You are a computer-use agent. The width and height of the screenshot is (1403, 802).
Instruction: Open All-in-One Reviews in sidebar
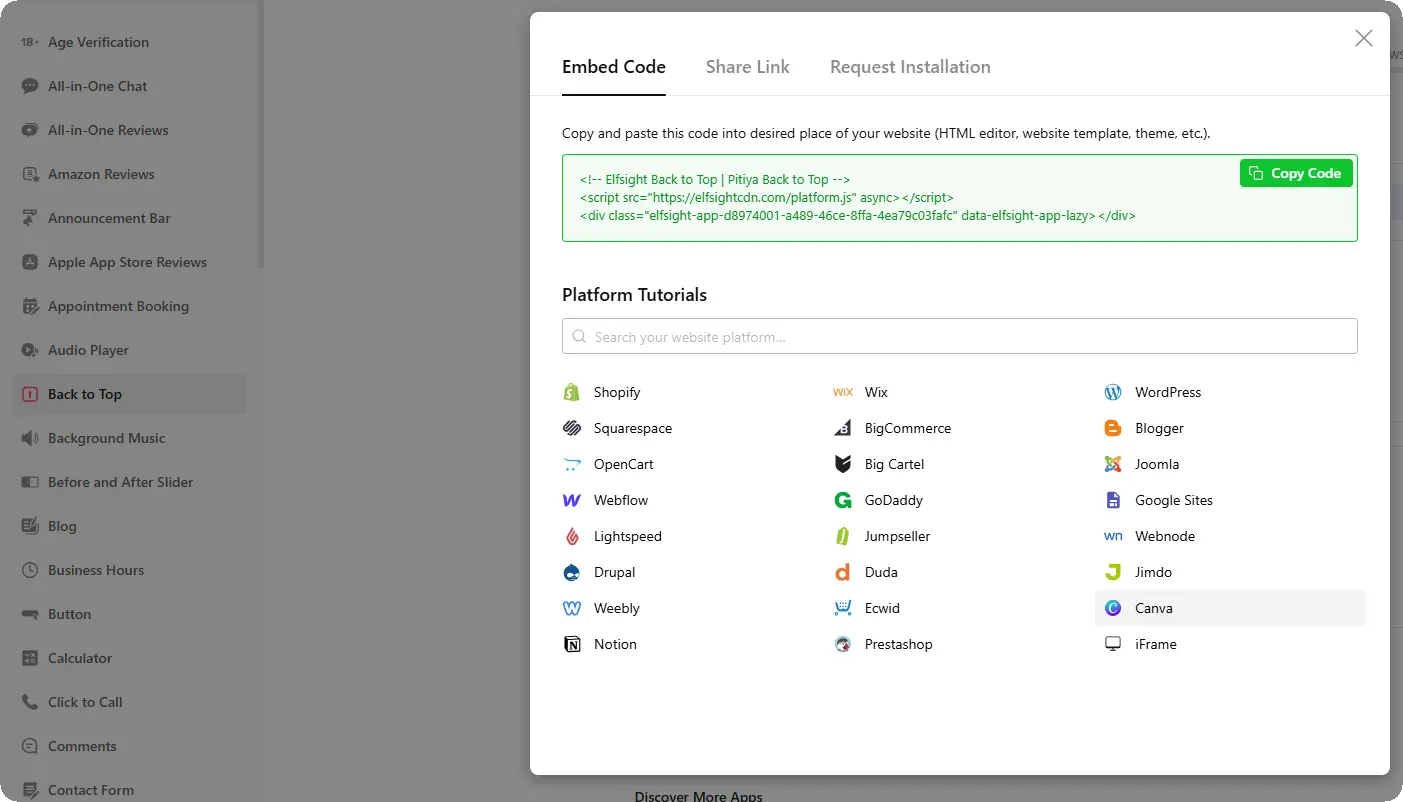(x=128, y=130)
